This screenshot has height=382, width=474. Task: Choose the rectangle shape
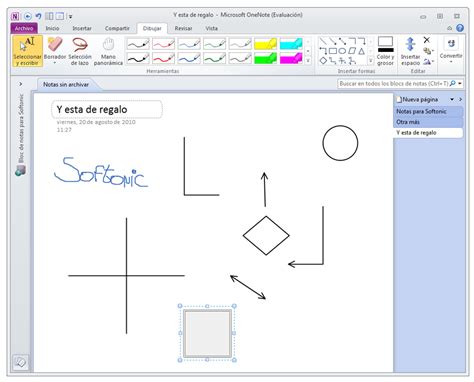coord(333,51)
